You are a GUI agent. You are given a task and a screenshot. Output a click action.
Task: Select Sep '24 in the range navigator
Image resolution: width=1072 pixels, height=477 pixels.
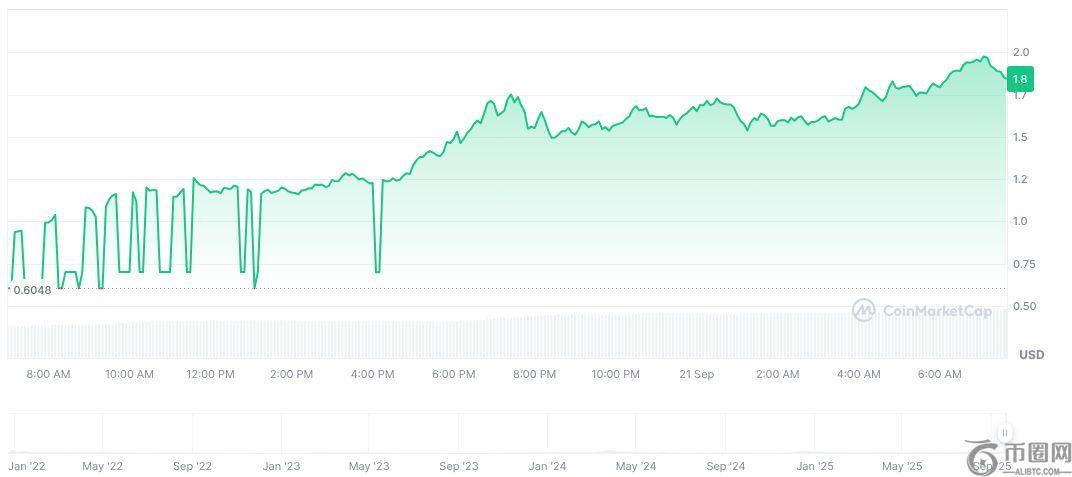point(725,466)
